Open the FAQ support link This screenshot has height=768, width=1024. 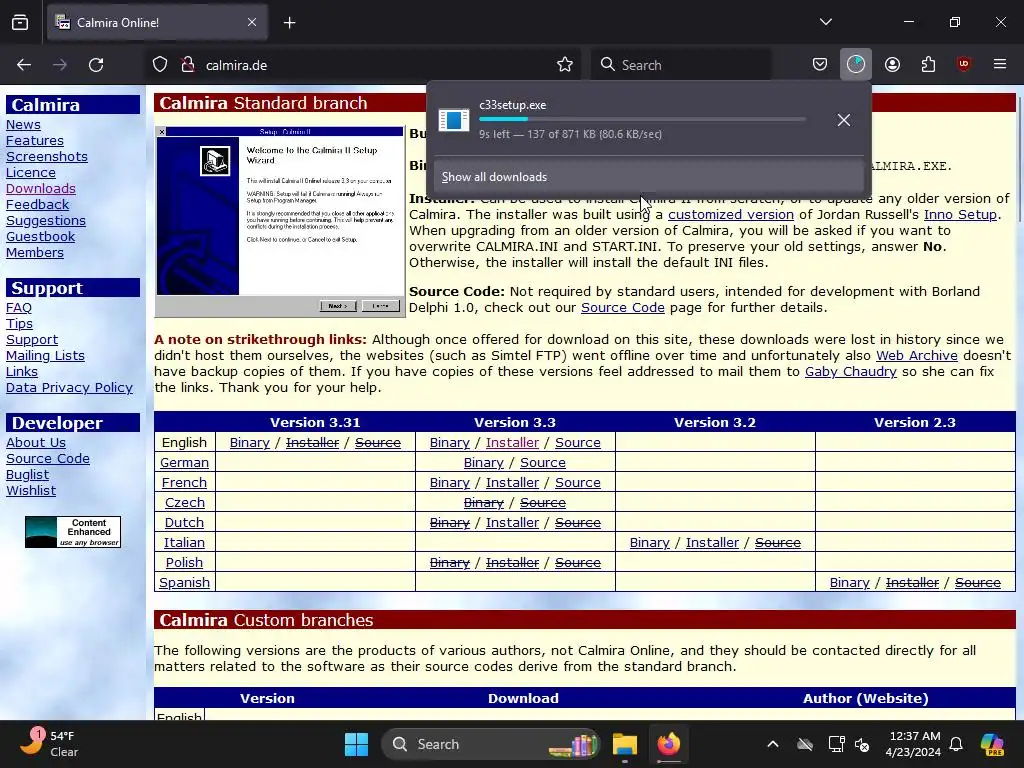[18, 308]
